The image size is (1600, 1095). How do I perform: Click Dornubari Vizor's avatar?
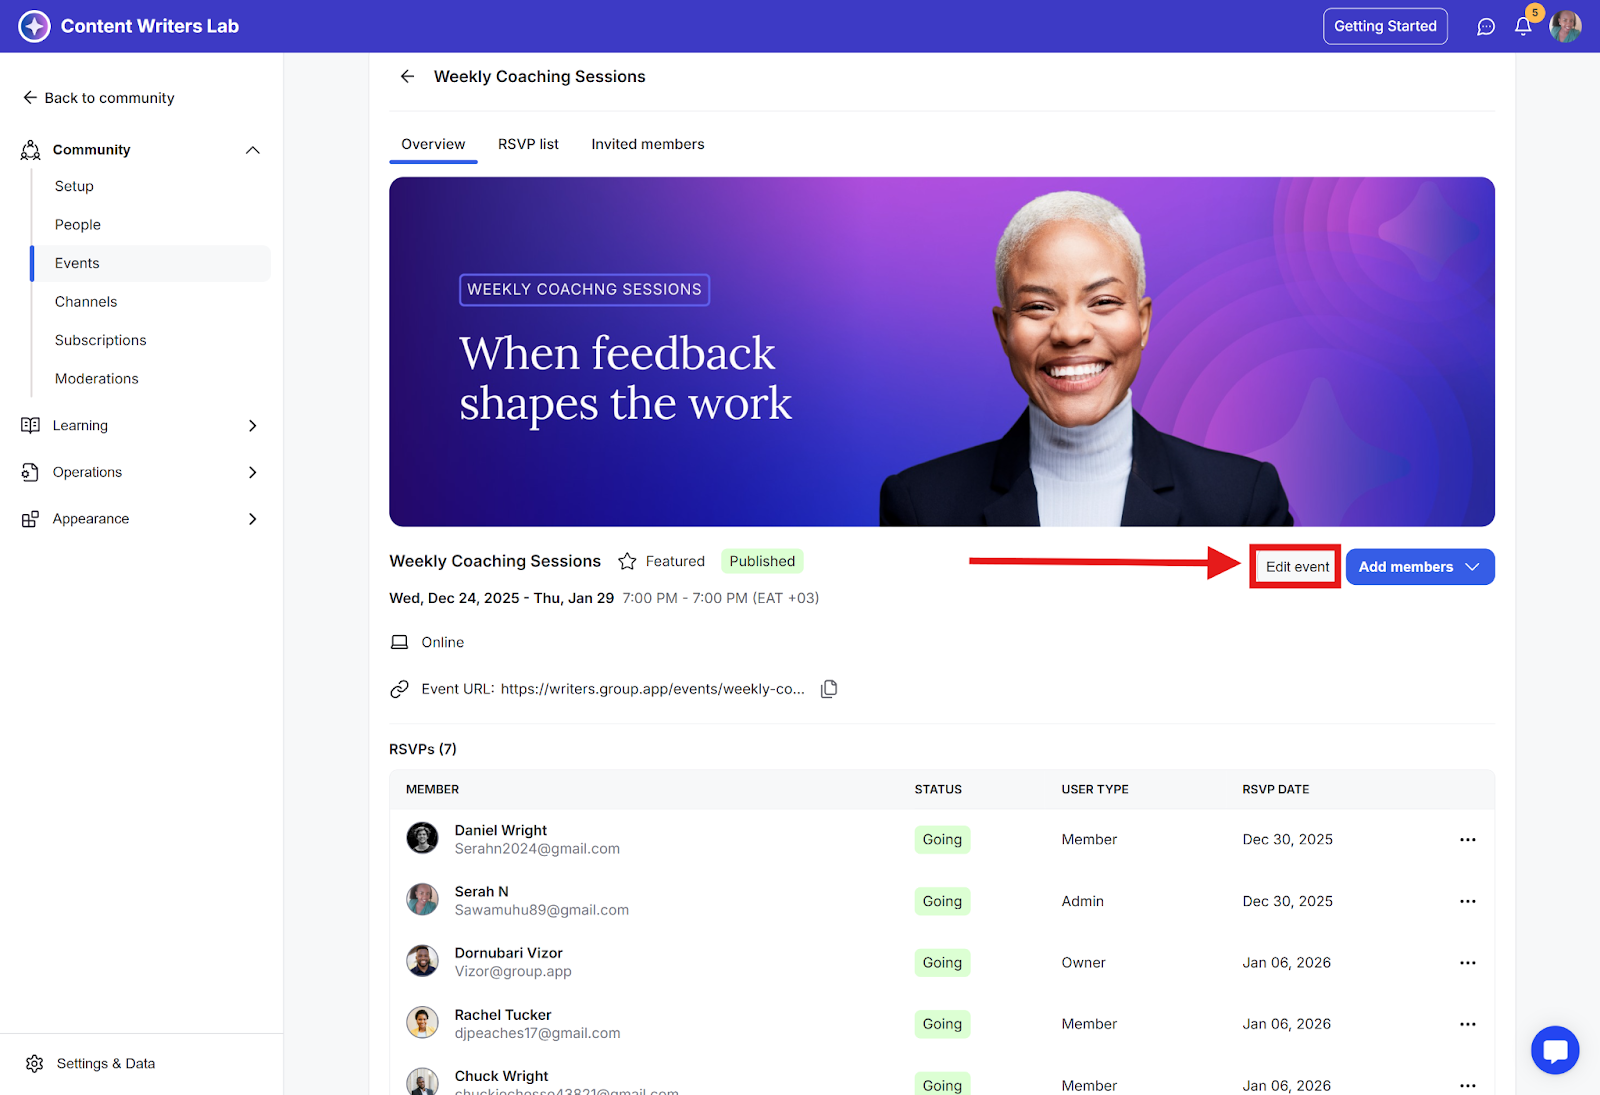422,961
